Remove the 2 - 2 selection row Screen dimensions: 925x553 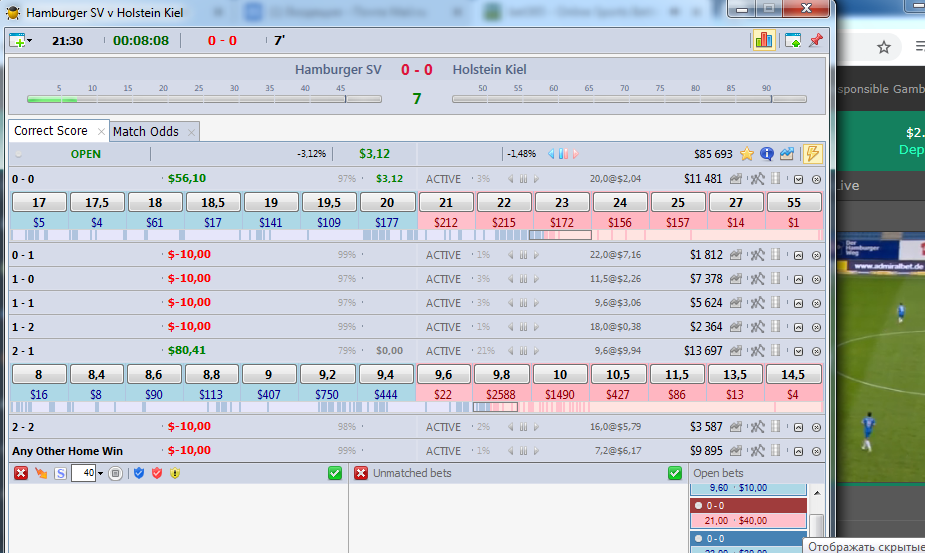(816, 427)
